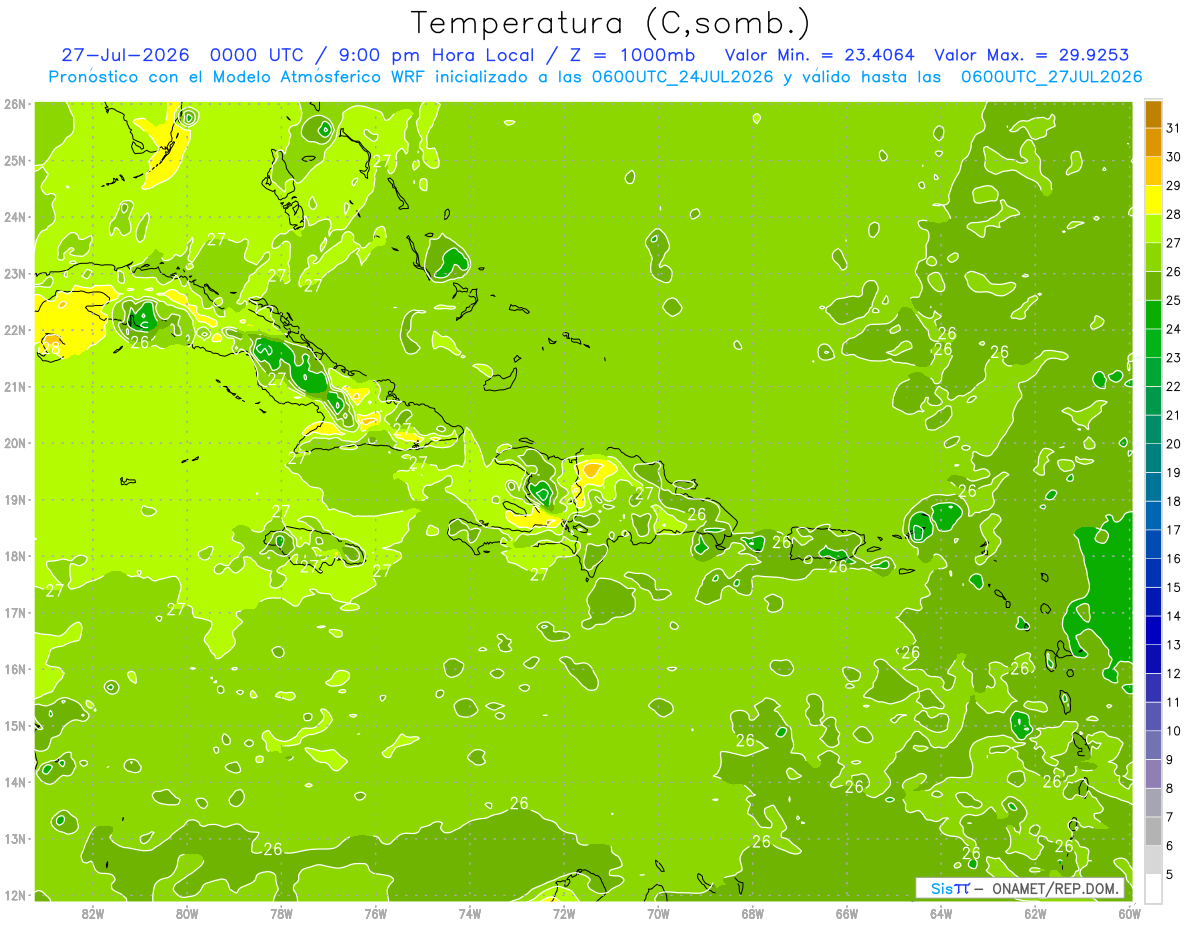Click the "Valor Min. = 23.4064" text
This screenshot has height=927, width=1200.
click(x=820, y=55)
